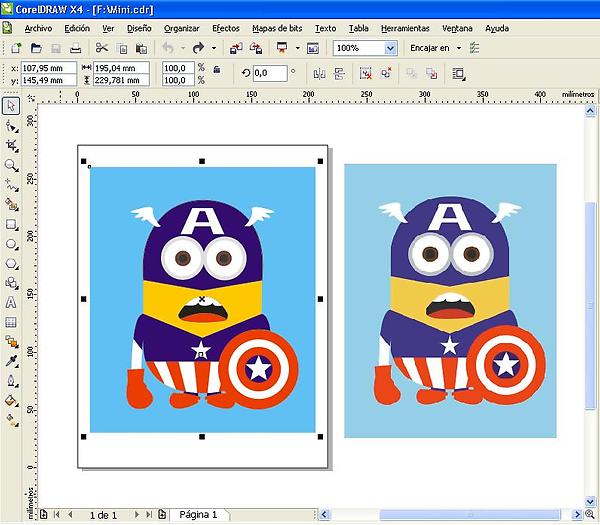Open the Archivo menu

38,28
